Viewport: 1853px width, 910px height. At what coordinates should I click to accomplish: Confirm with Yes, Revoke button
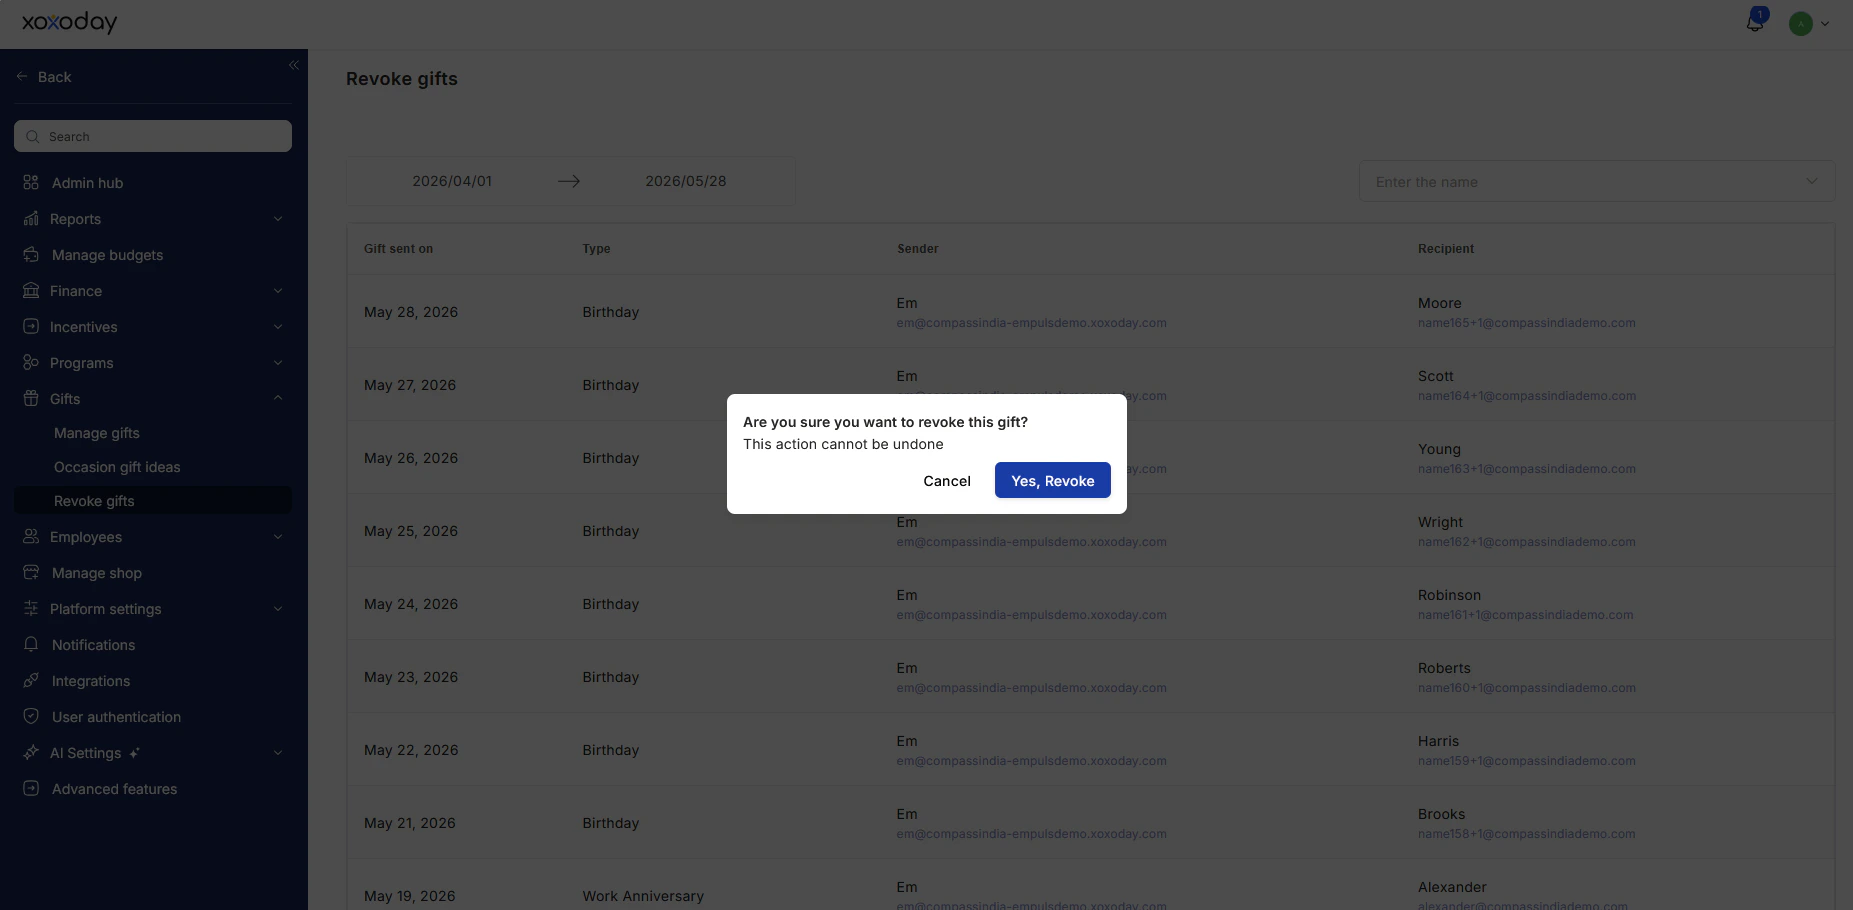point(1052,480)
